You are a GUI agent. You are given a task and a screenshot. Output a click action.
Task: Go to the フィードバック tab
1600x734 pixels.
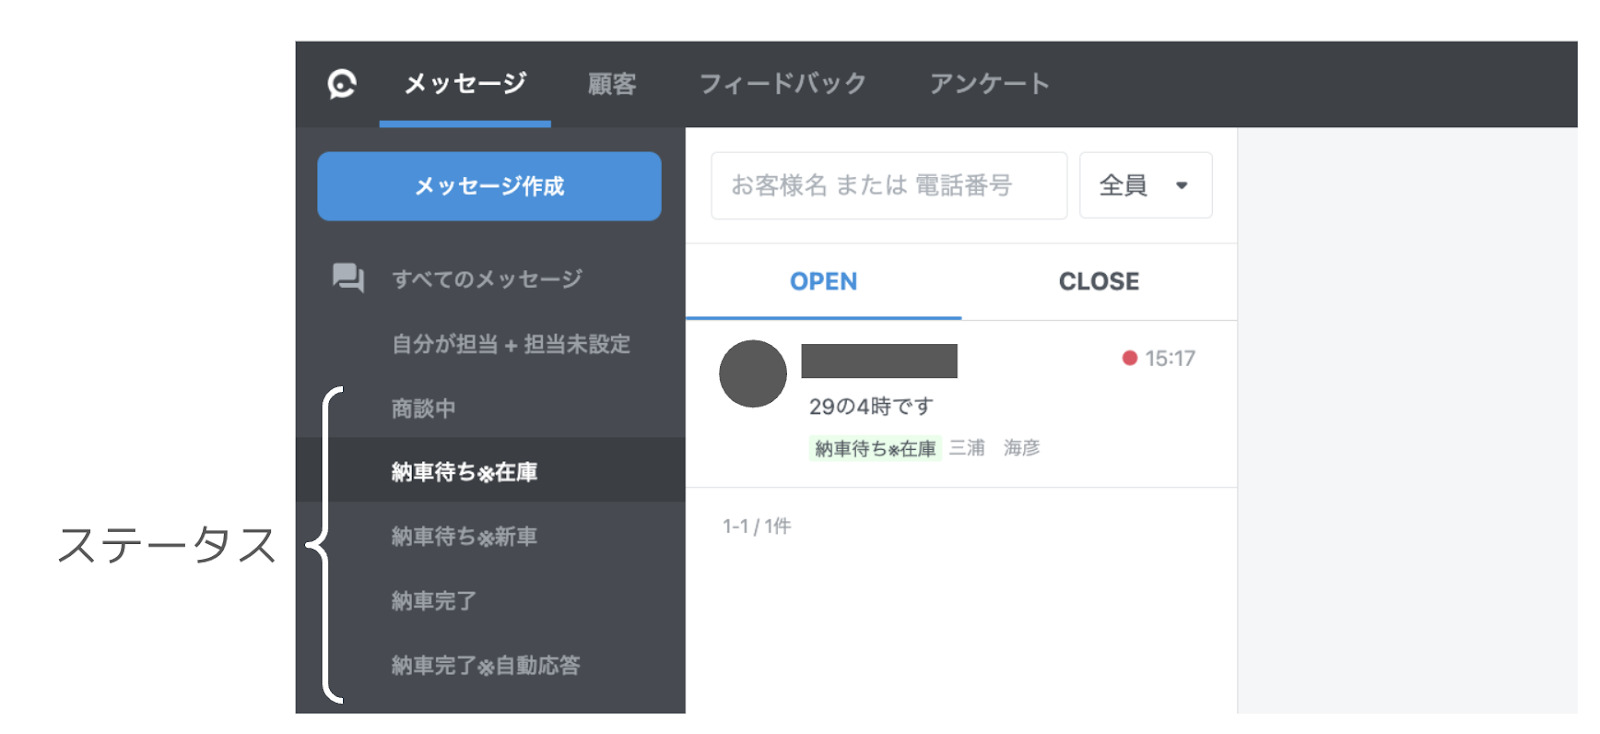(x=782, y=84)
